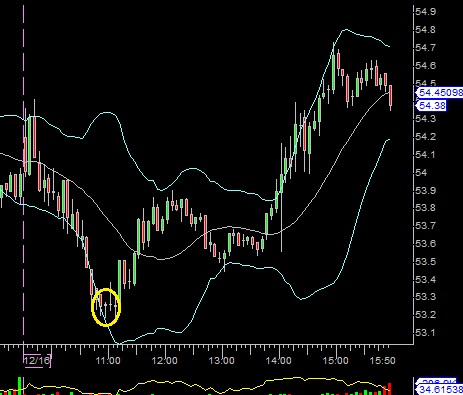Select the 54.7 price axis label

coord(425,48)
